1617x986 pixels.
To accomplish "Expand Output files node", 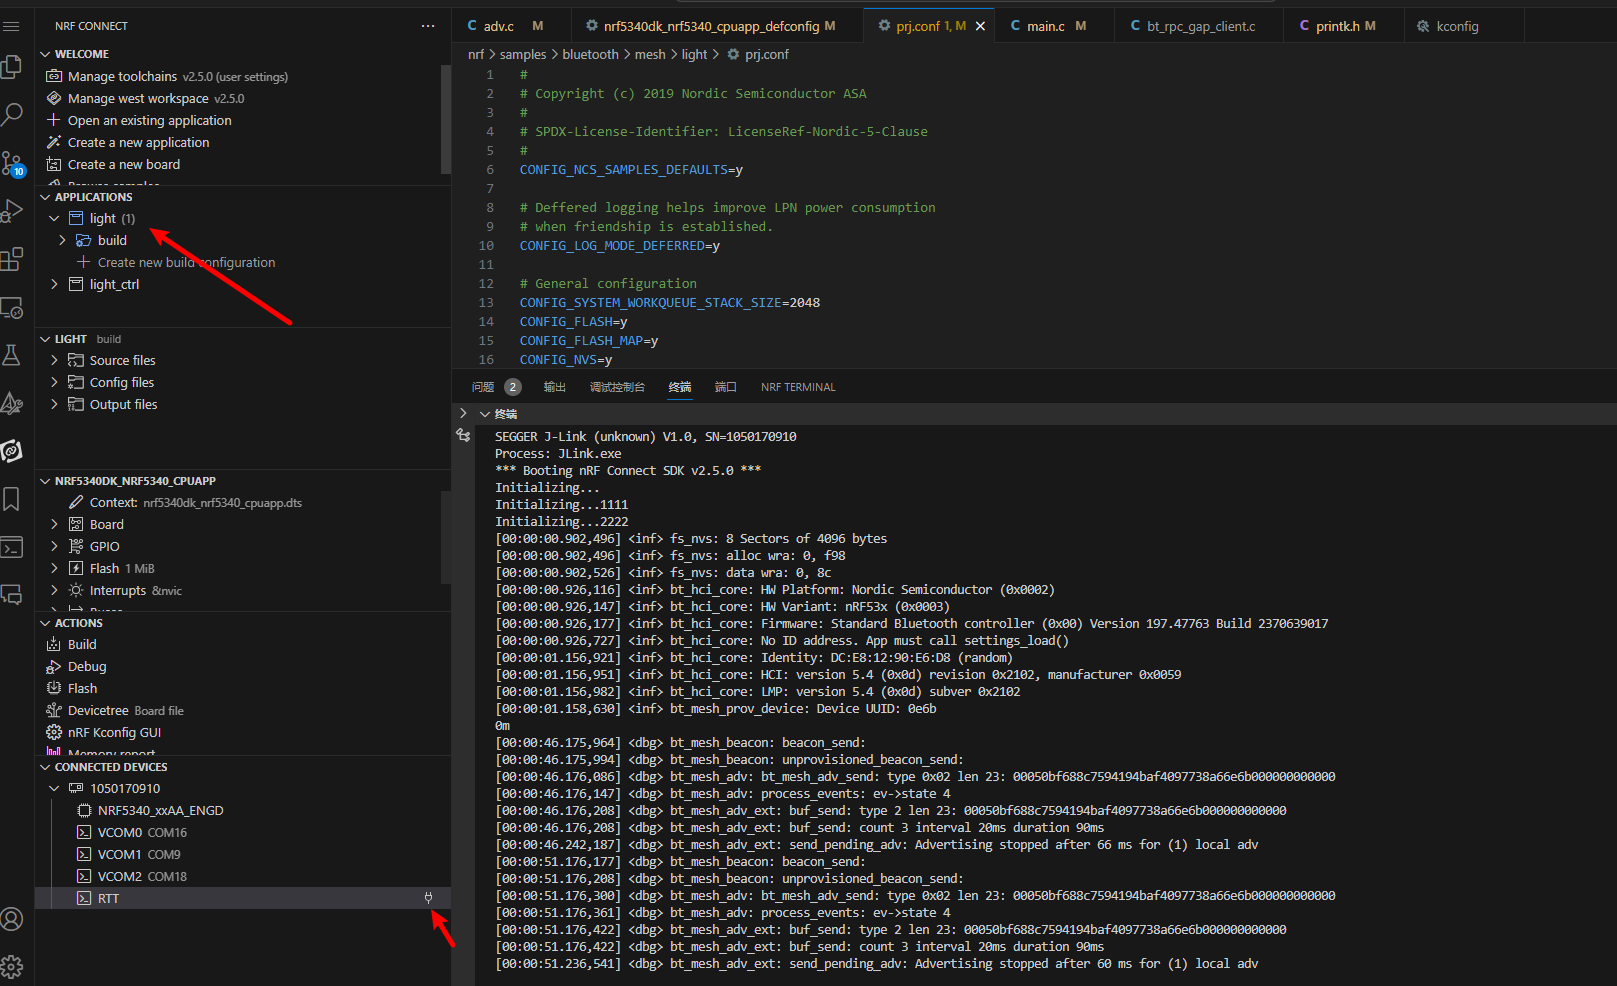I will (x=54, y=404).
